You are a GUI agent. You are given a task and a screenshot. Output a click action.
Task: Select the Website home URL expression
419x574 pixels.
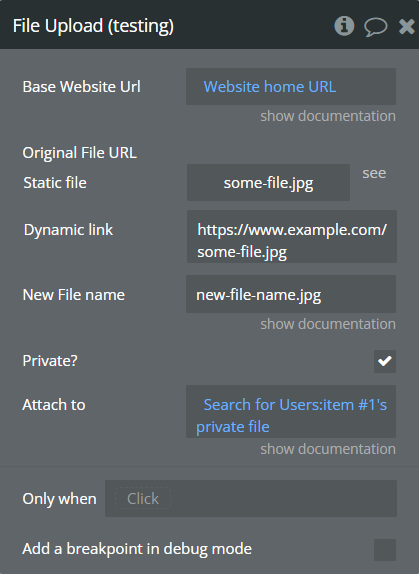coord(270,87)
